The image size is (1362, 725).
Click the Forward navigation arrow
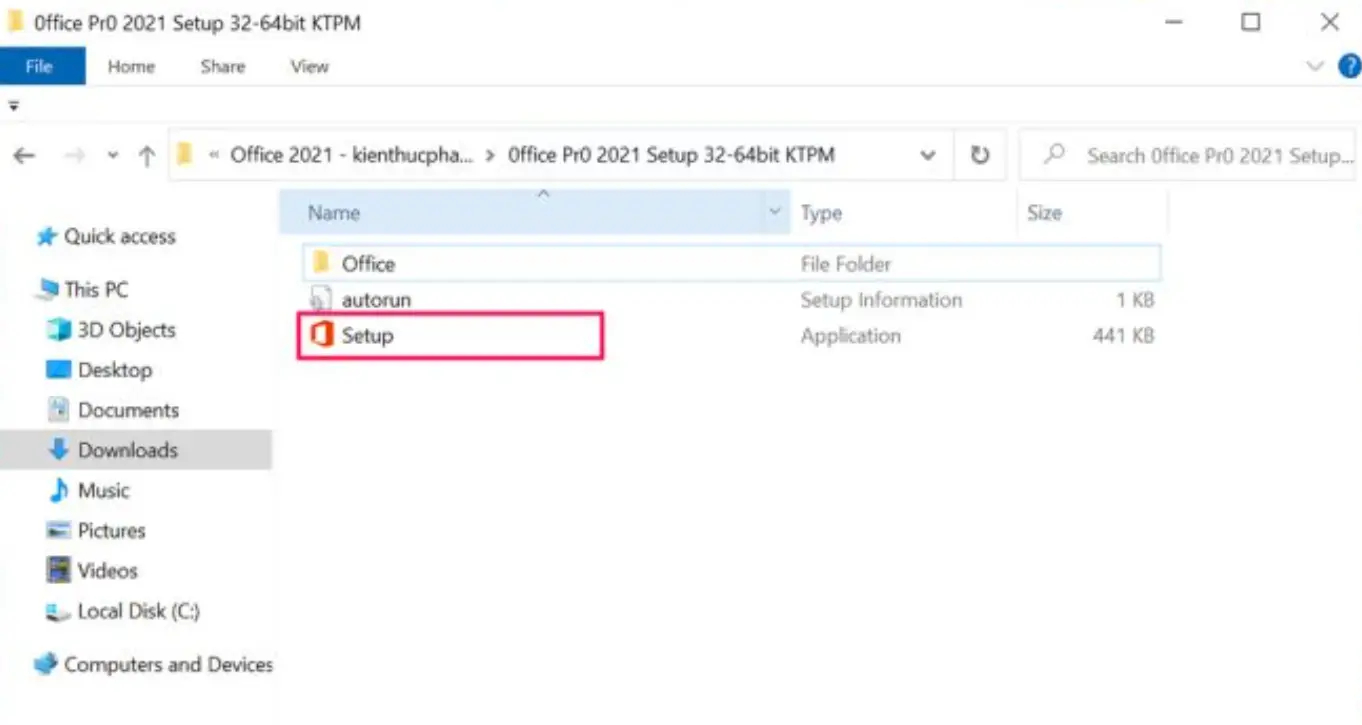75,155
